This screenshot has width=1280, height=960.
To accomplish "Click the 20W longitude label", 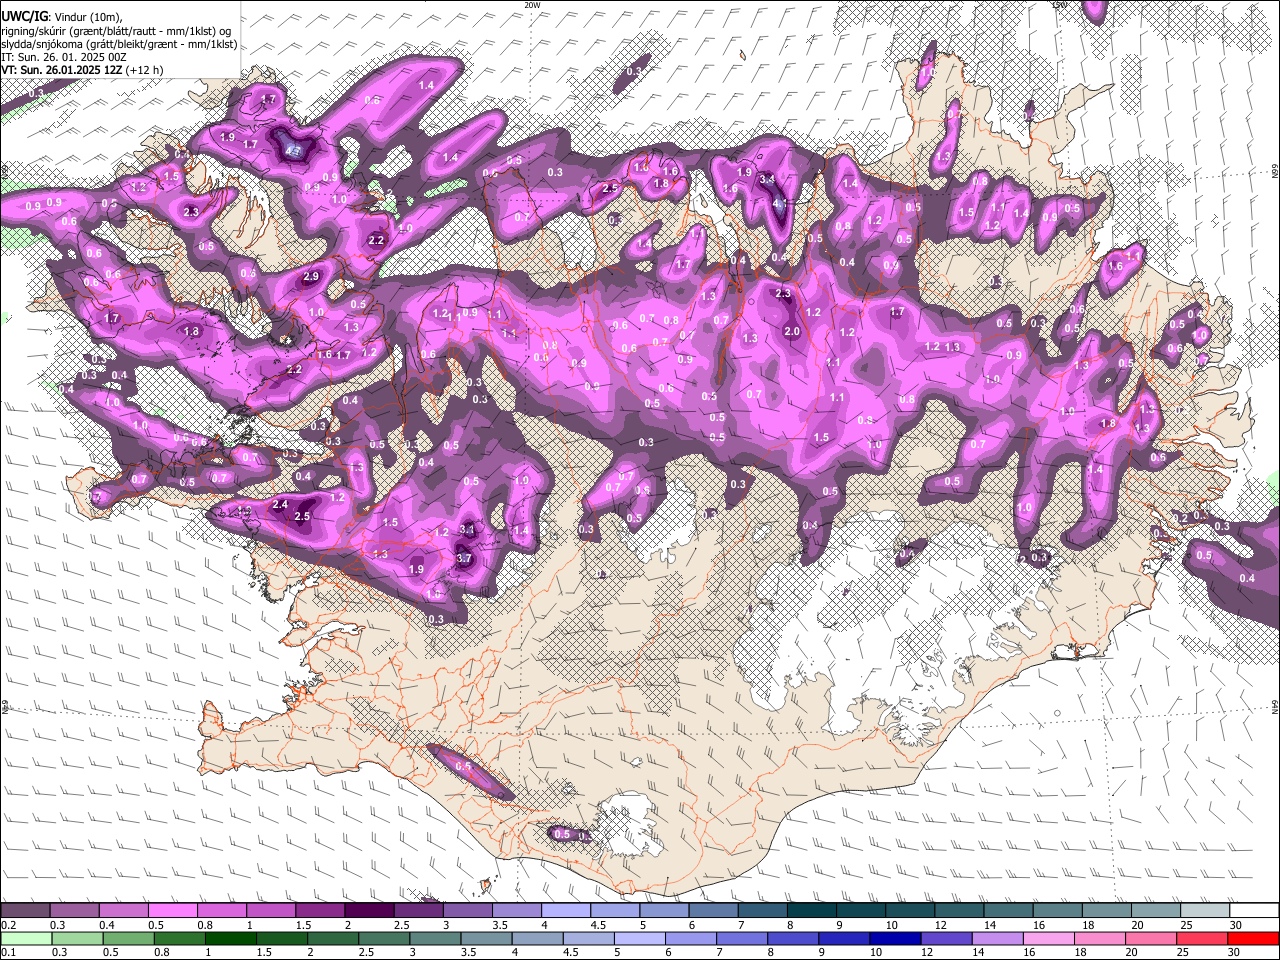I will [x=532, y=5].
